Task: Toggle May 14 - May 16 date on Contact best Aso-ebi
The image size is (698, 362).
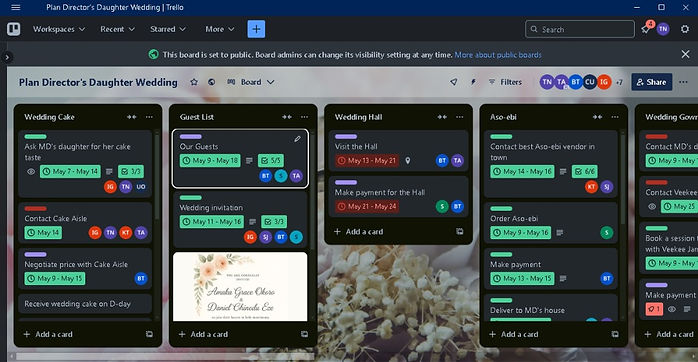Action: [522, 171]
